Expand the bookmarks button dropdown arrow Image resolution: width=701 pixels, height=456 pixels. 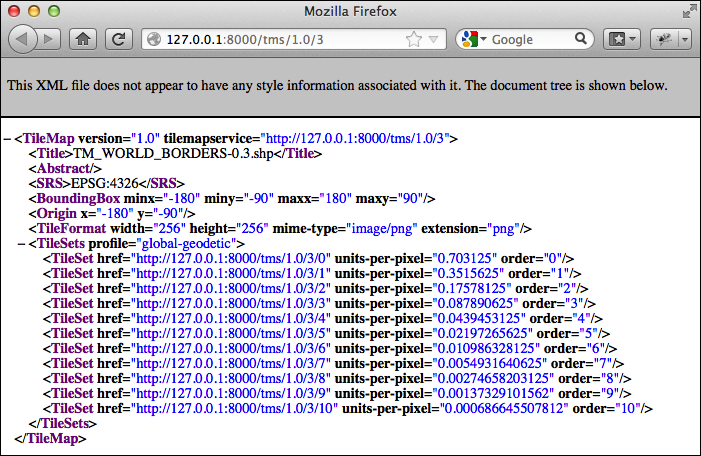click(x=633, y=39)
